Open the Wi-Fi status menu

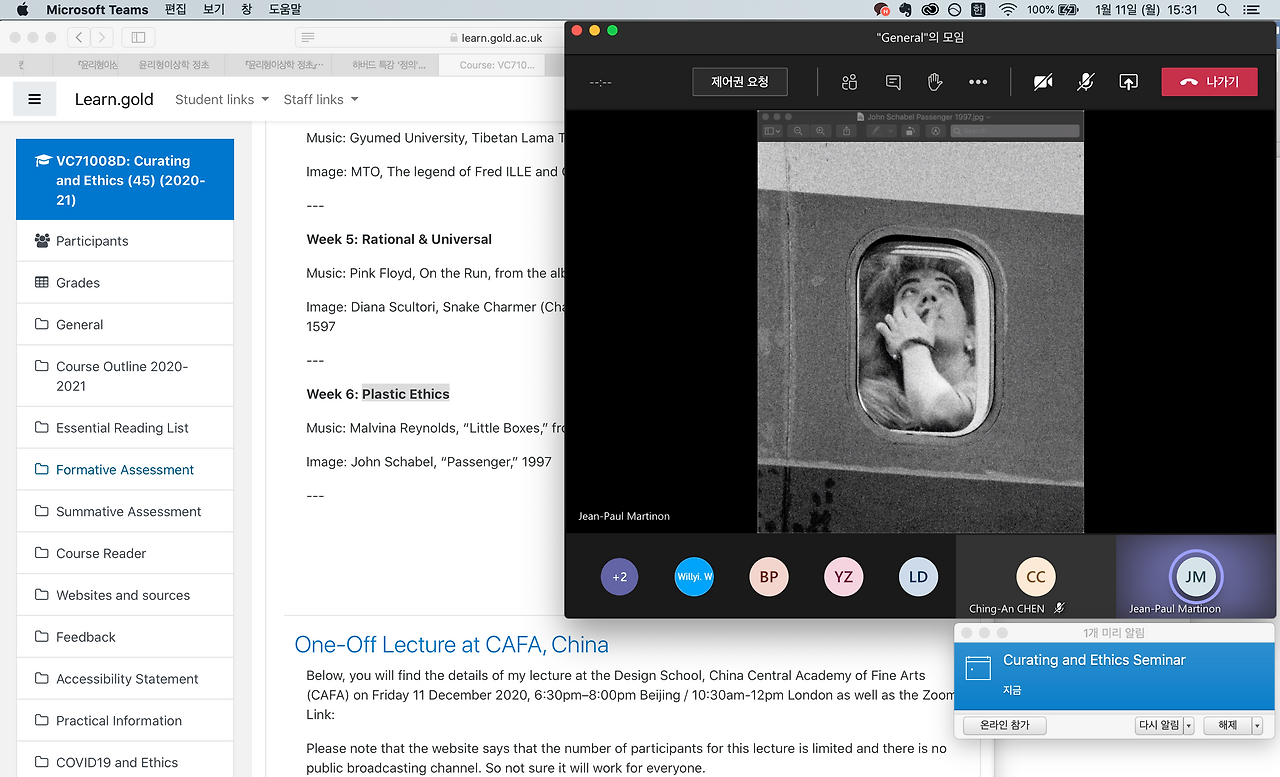click(1007, 10)
